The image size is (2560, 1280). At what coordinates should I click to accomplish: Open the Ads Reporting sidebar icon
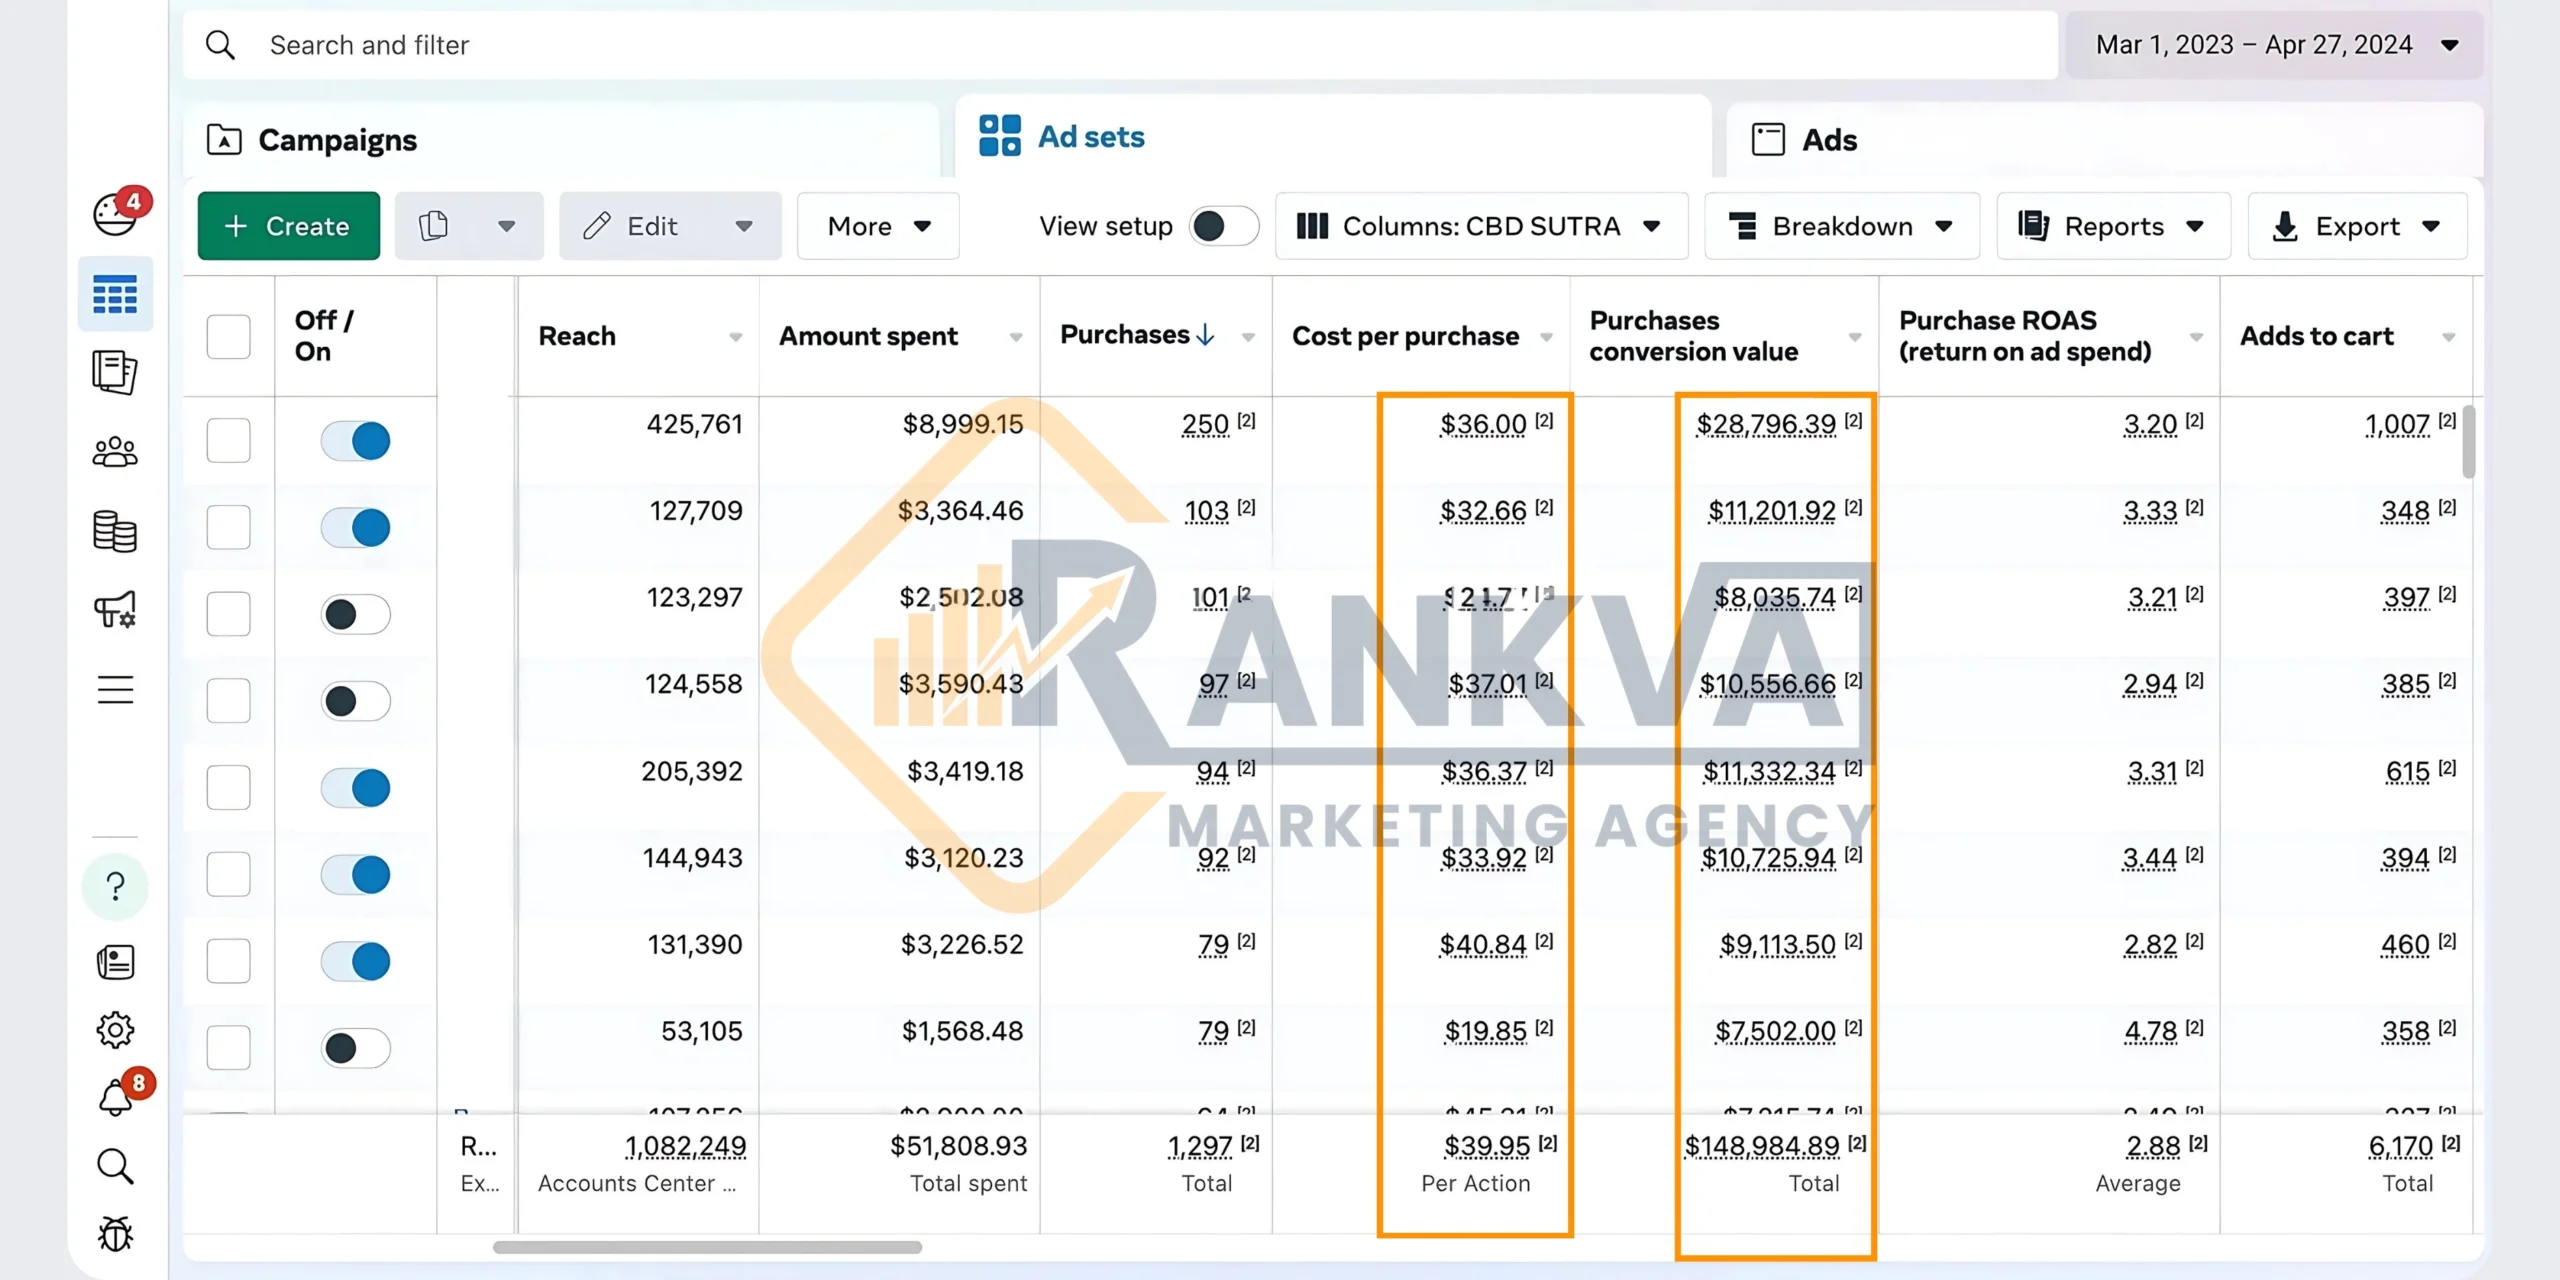[x=115, y=373]
